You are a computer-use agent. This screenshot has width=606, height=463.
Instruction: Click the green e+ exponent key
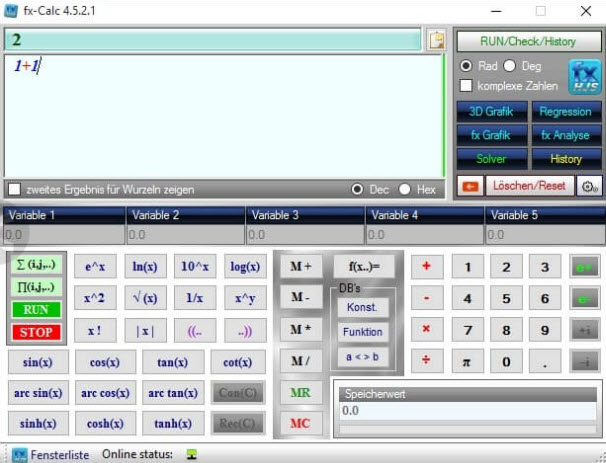[584, 267]
